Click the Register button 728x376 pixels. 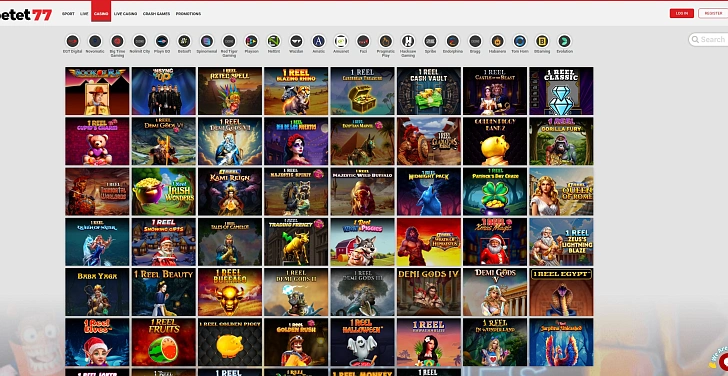point(713,13)
